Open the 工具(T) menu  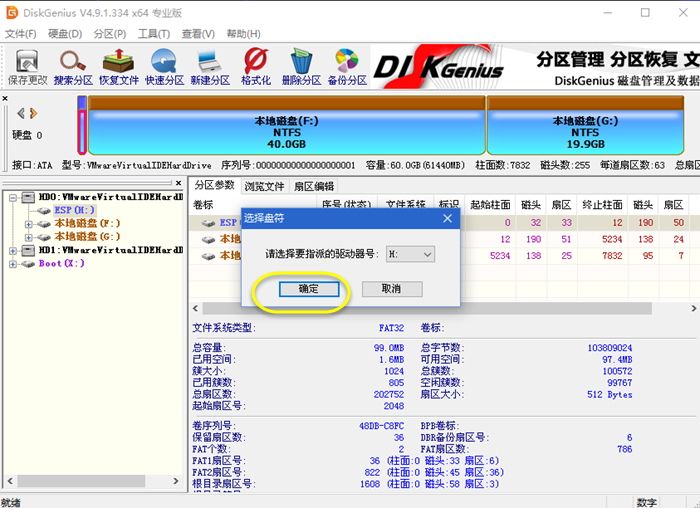154,34
